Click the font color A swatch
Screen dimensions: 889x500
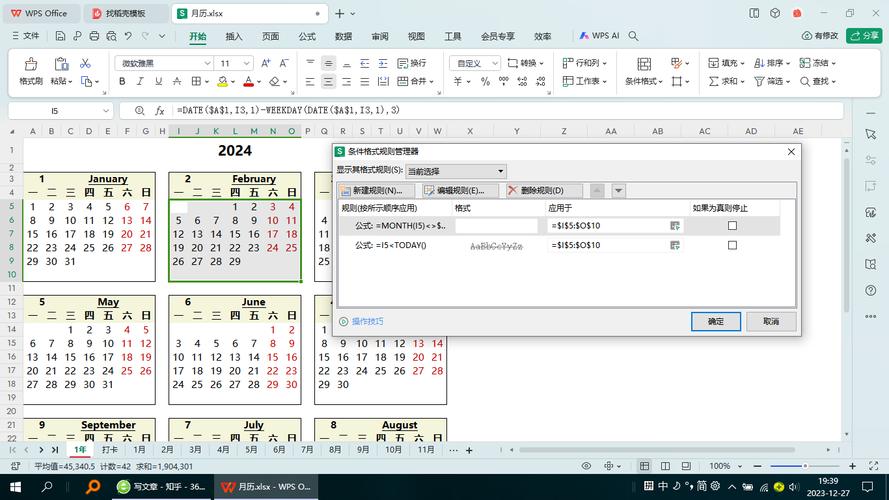point(248,82)
